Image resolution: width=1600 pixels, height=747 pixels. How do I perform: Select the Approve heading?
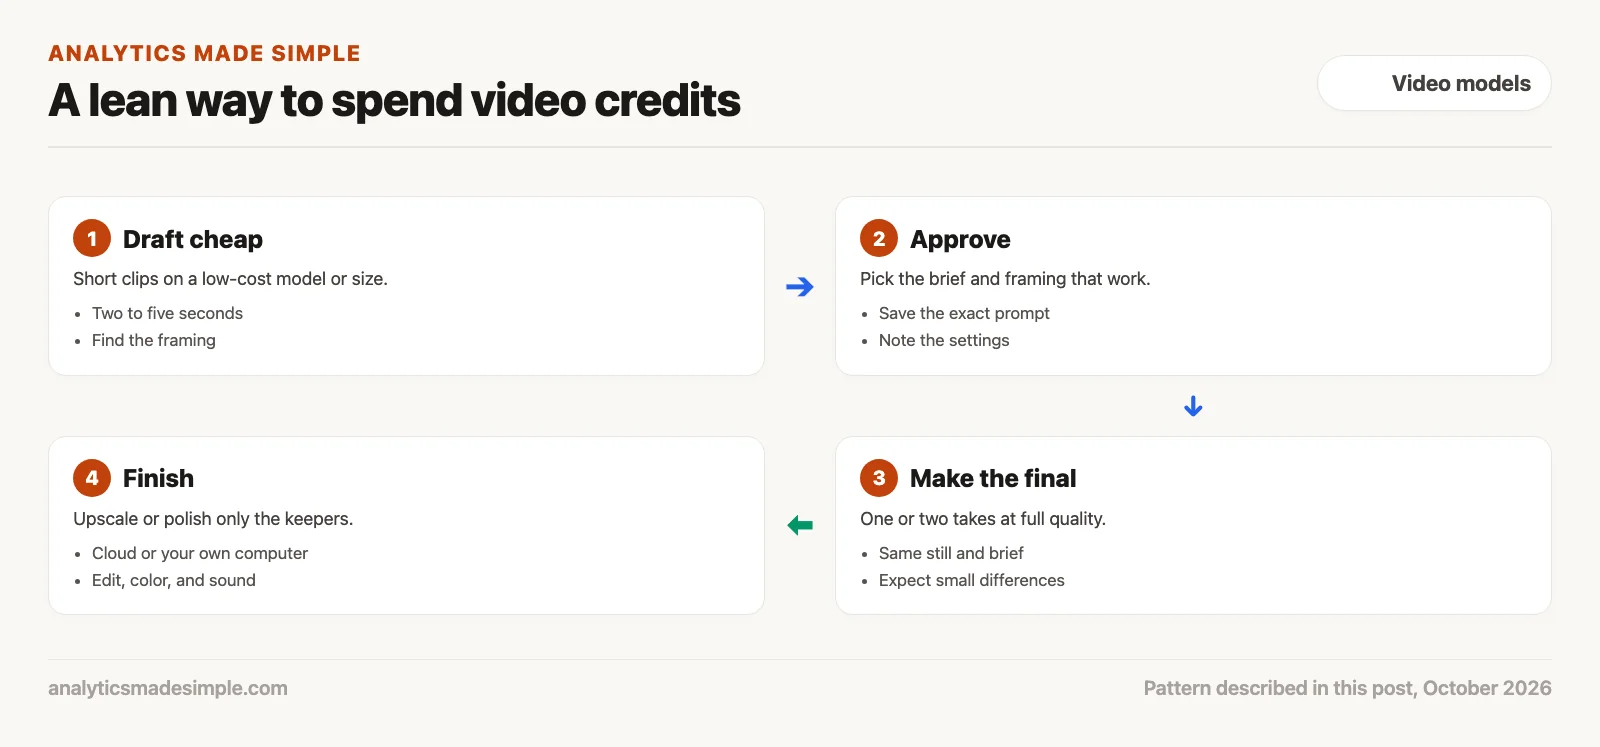[x=960, y=239]
